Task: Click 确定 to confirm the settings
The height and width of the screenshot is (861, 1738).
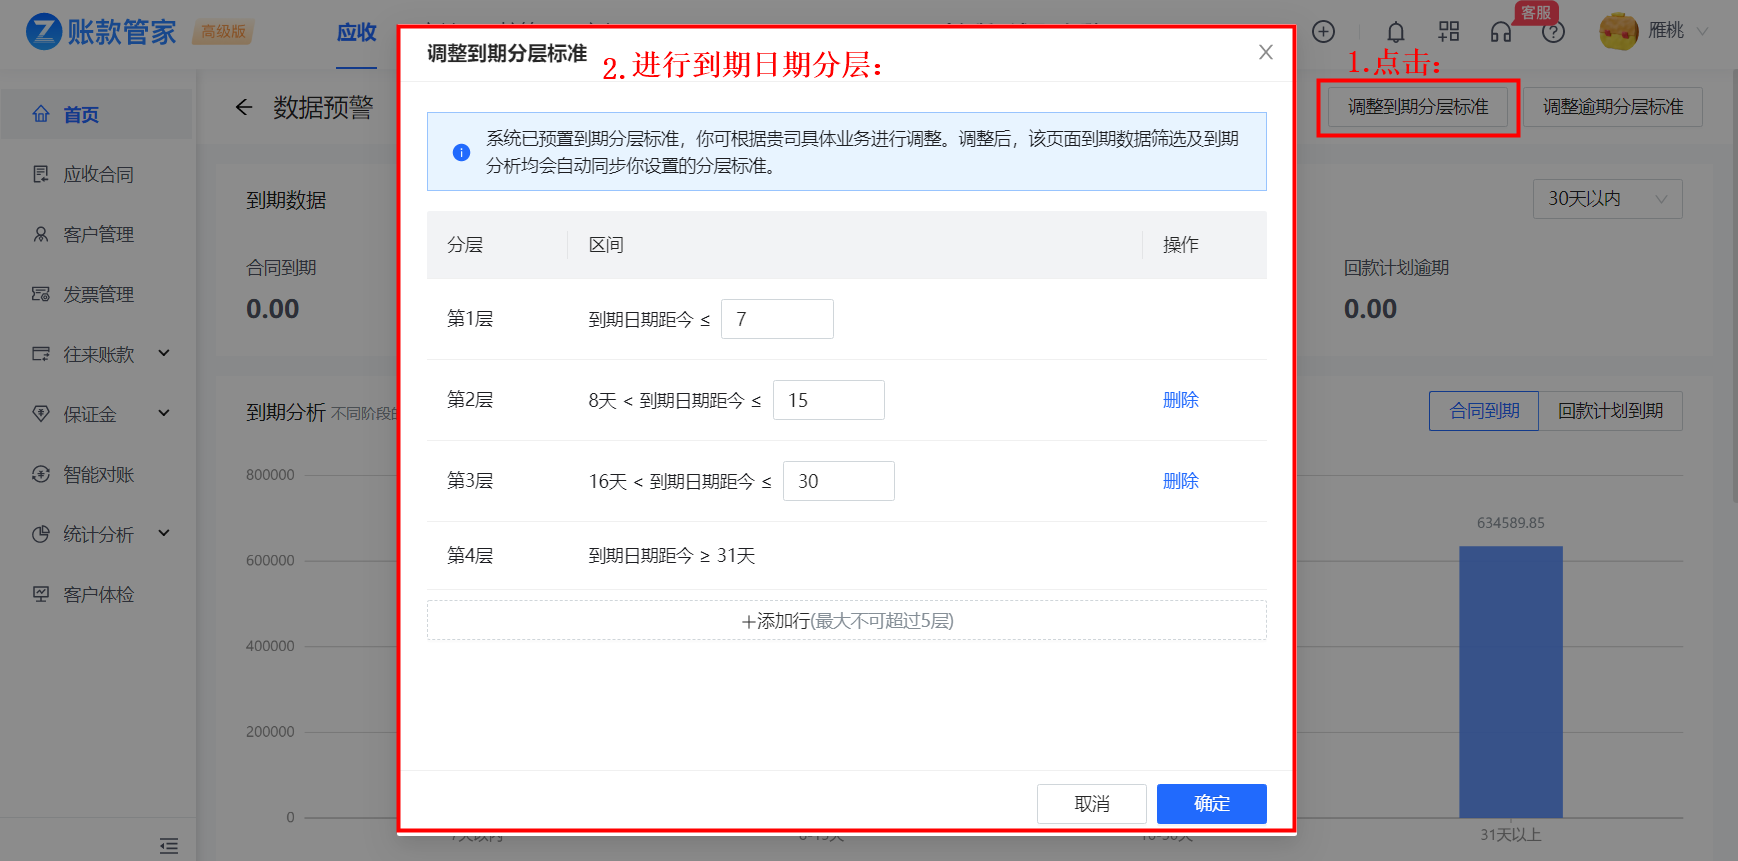Action: 1211,804
